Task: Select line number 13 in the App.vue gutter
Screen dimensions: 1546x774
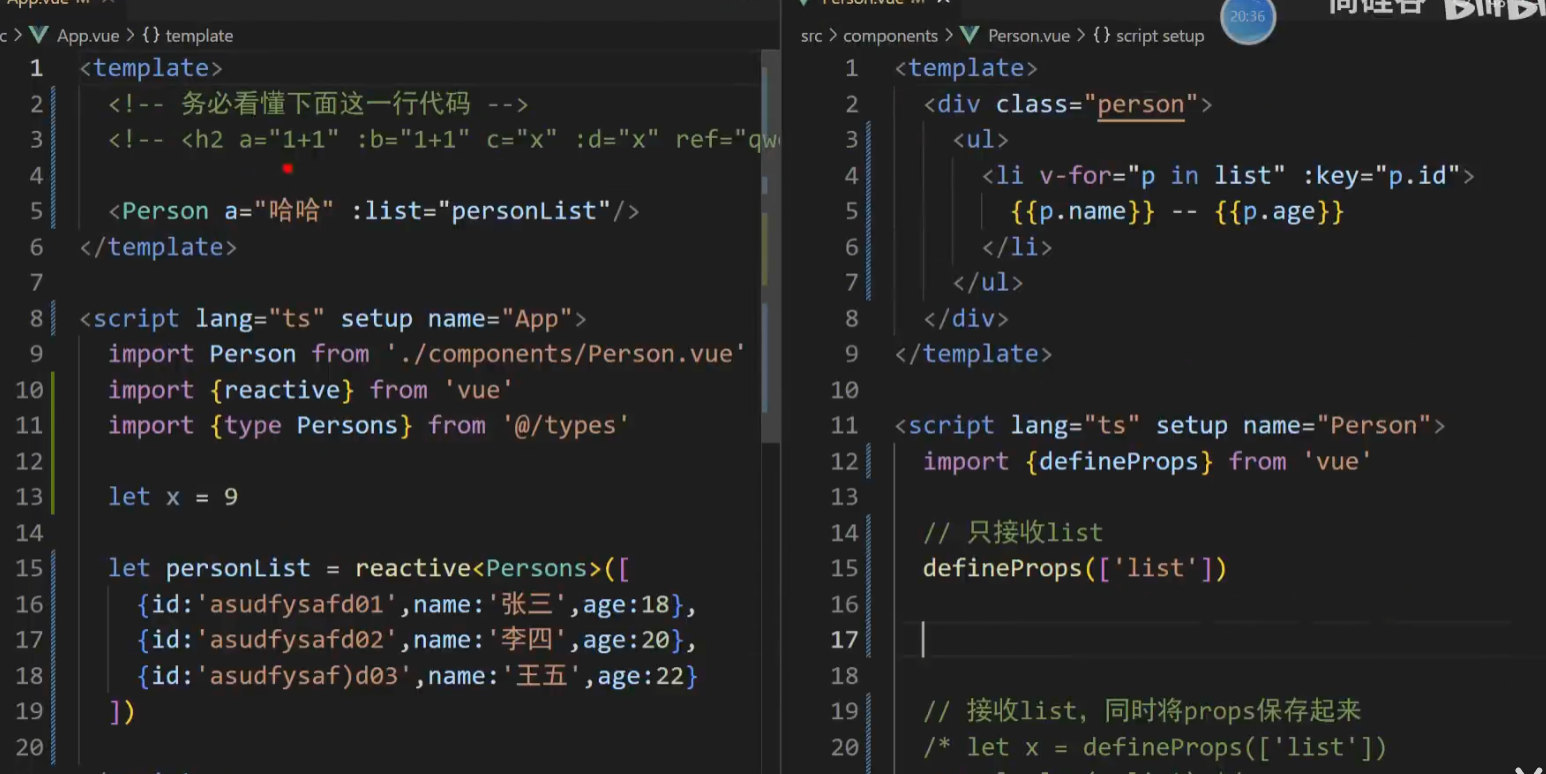Action: tap(29, 497)
